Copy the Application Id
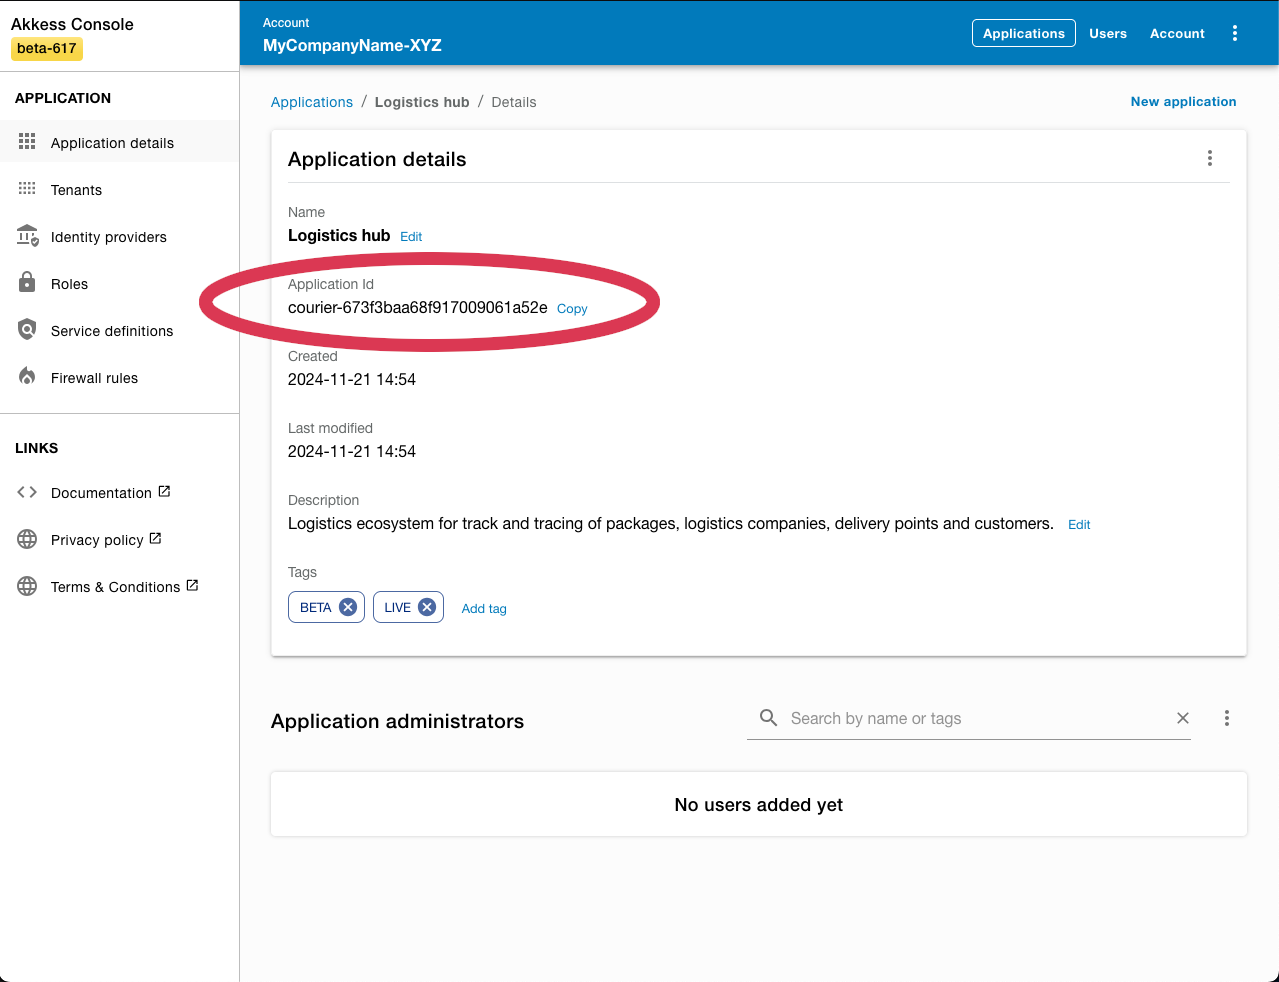The height and width of the screenshot is (982, 1279). tap(571, 308)
